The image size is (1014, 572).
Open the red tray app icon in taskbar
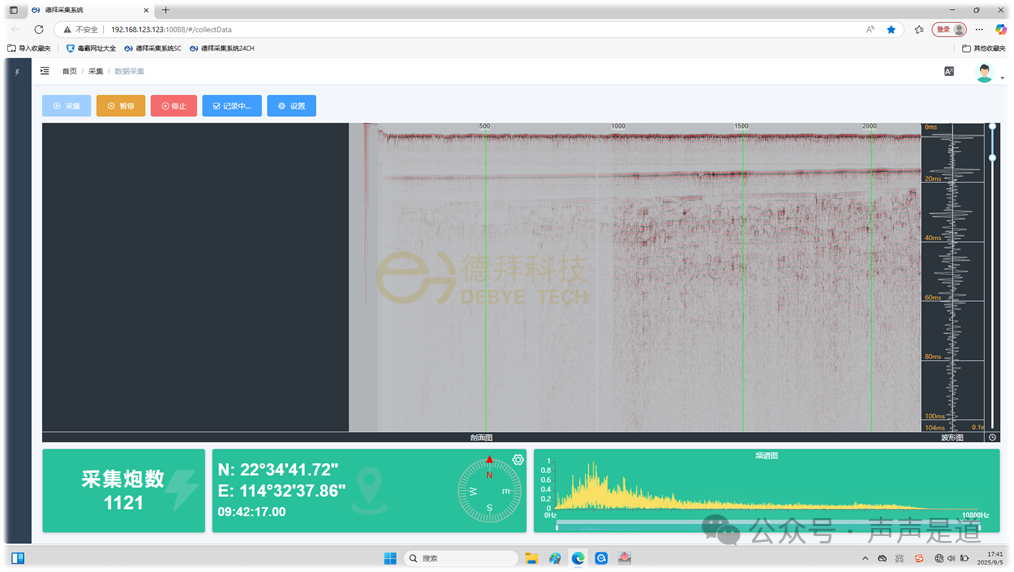click(624, 558)
